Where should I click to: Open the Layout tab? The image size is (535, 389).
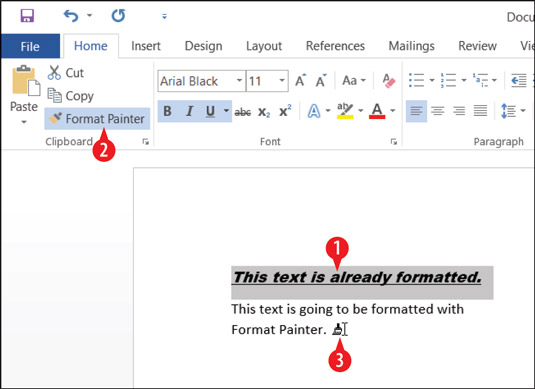[264, 46]
